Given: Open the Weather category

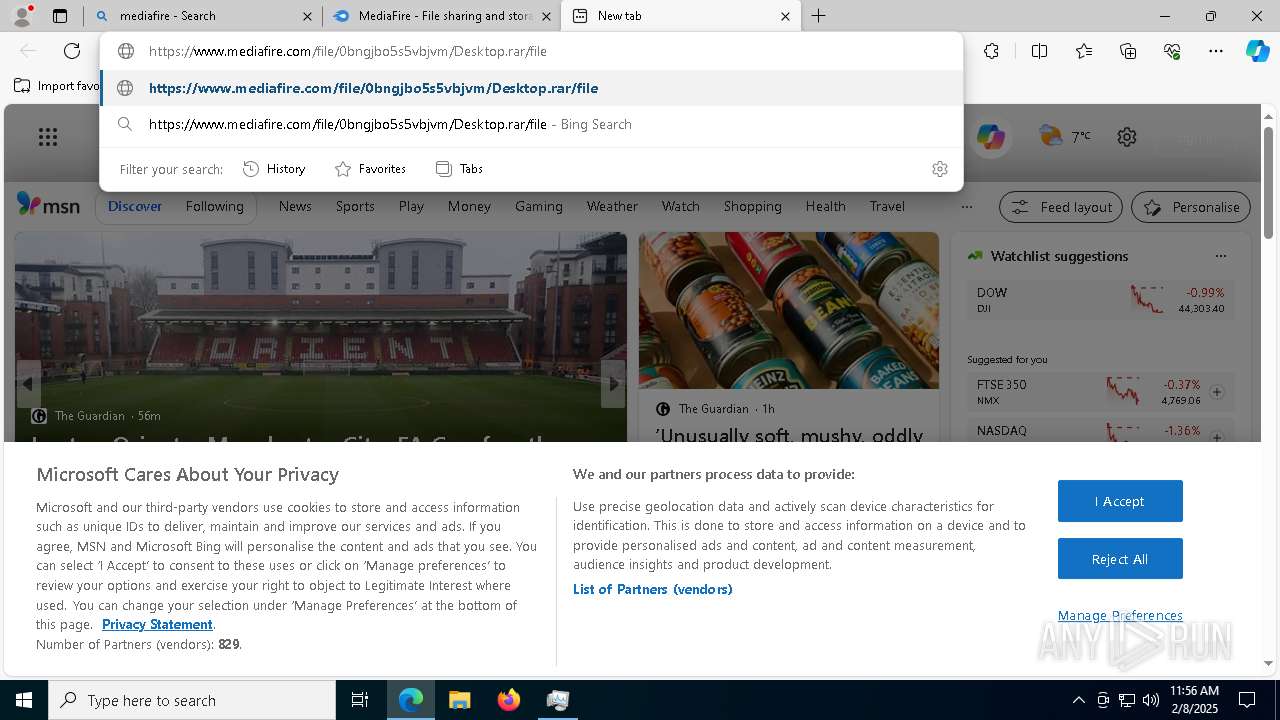Looking at the screenshot, I should pos(612,206).
